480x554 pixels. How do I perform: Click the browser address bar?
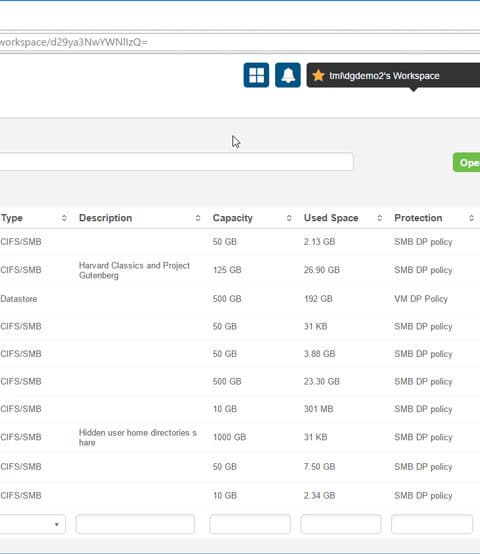240,42
